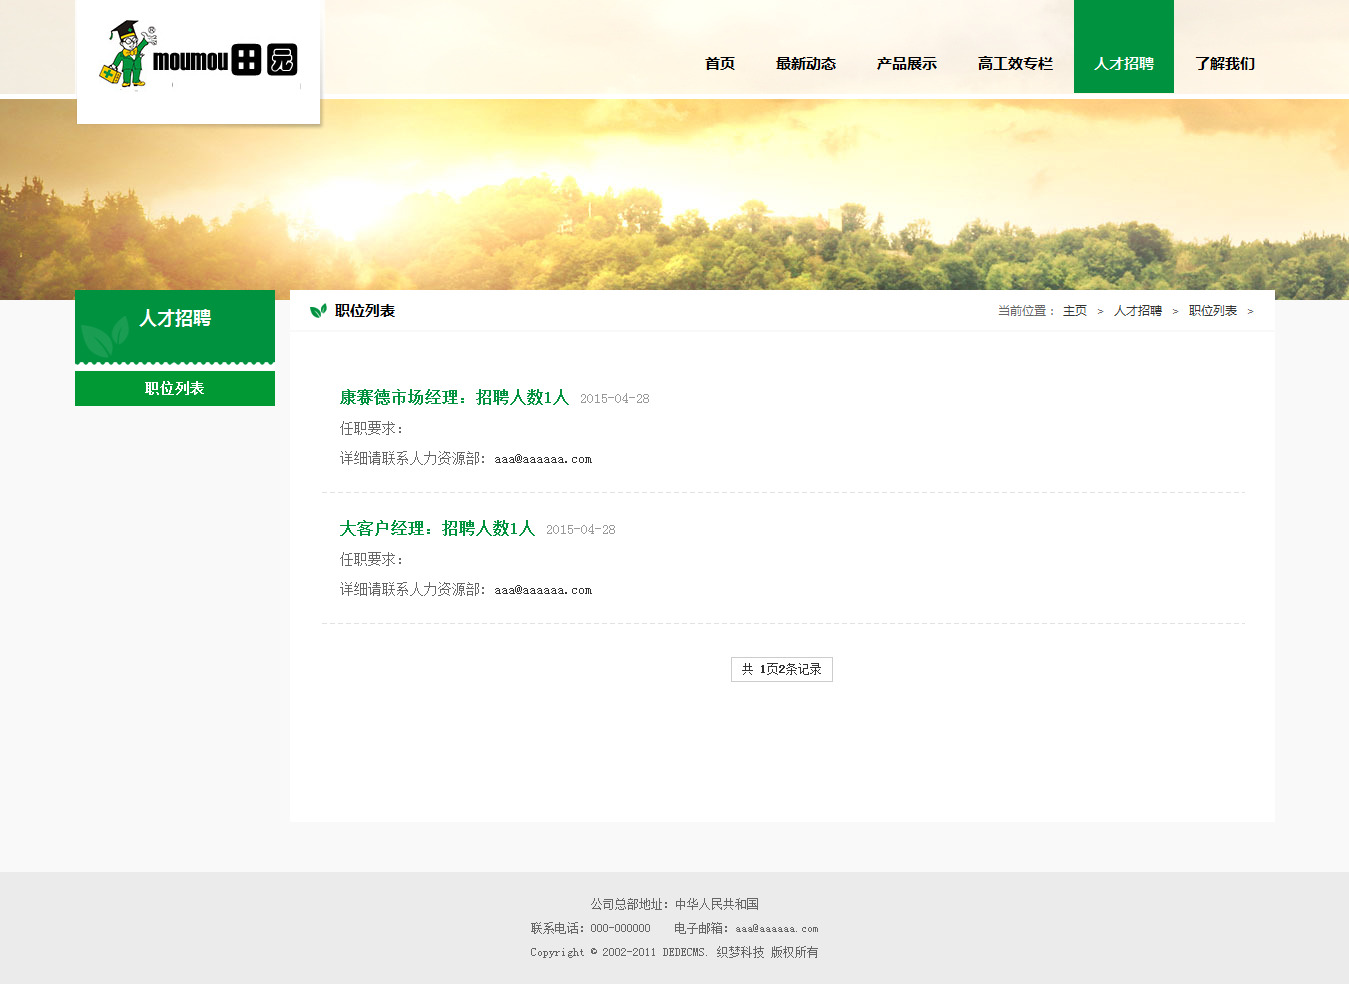Image resolution: width=1349 pixels, height=984 pixels.
Task: Click the footer email address
Action: coord(777,929)
